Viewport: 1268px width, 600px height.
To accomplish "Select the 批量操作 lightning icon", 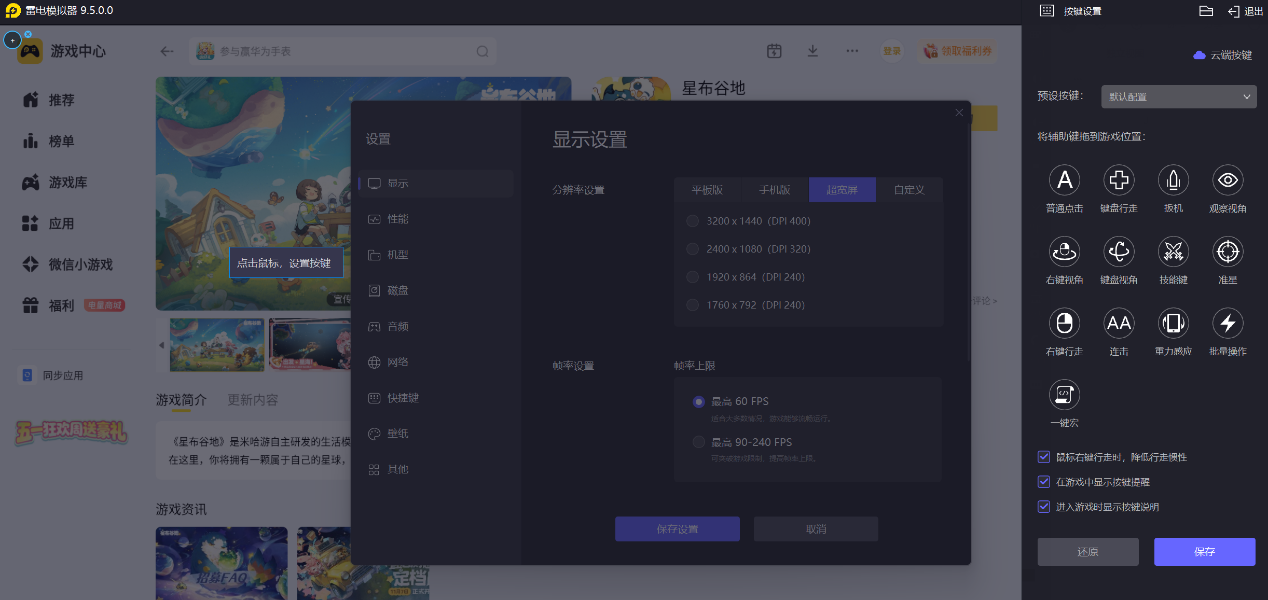I will [1228, 323].
